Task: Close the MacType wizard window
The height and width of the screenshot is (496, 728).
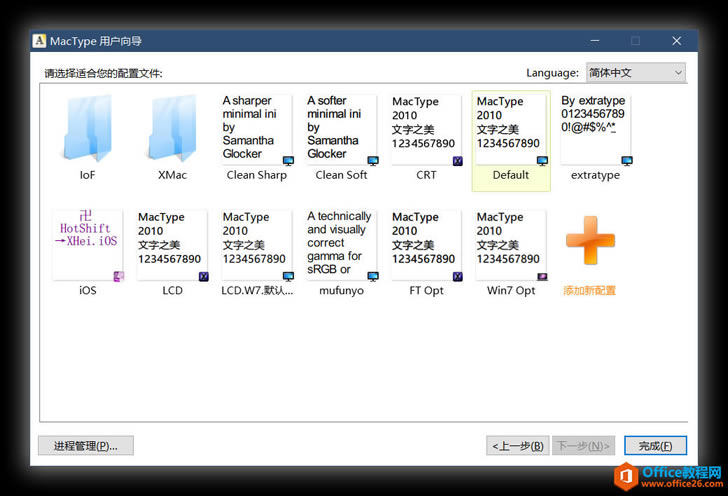Action: (x=676, y=41)
